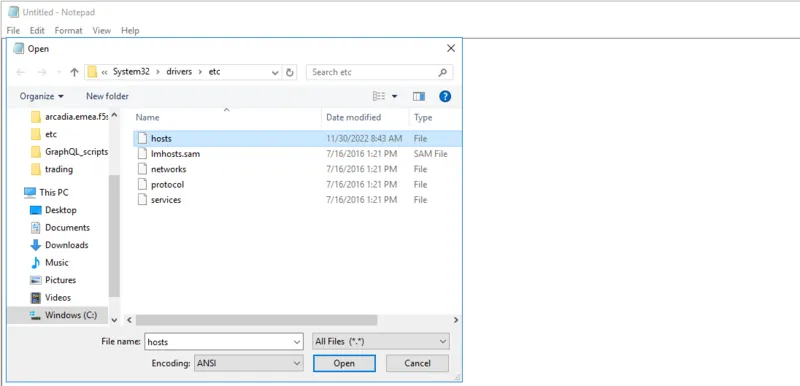Viewport: 800px width, 386px height.
Task: Select Downloads in navigation pane
Action: coord(59,245)
